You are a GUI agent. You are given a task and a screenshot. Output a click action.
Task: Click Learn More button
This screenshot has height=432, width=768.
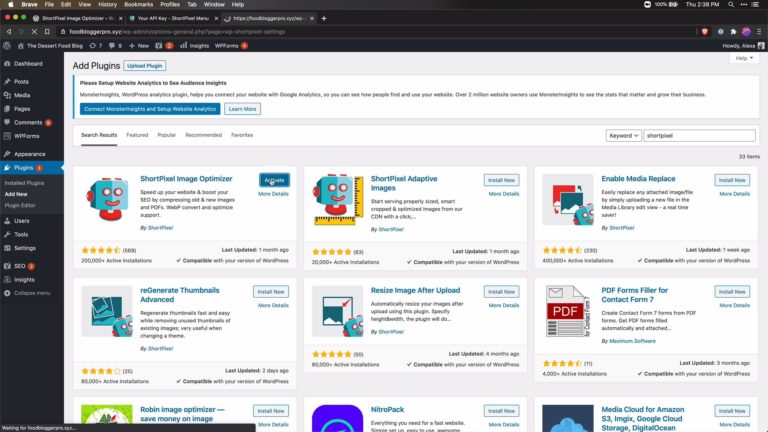242,109
